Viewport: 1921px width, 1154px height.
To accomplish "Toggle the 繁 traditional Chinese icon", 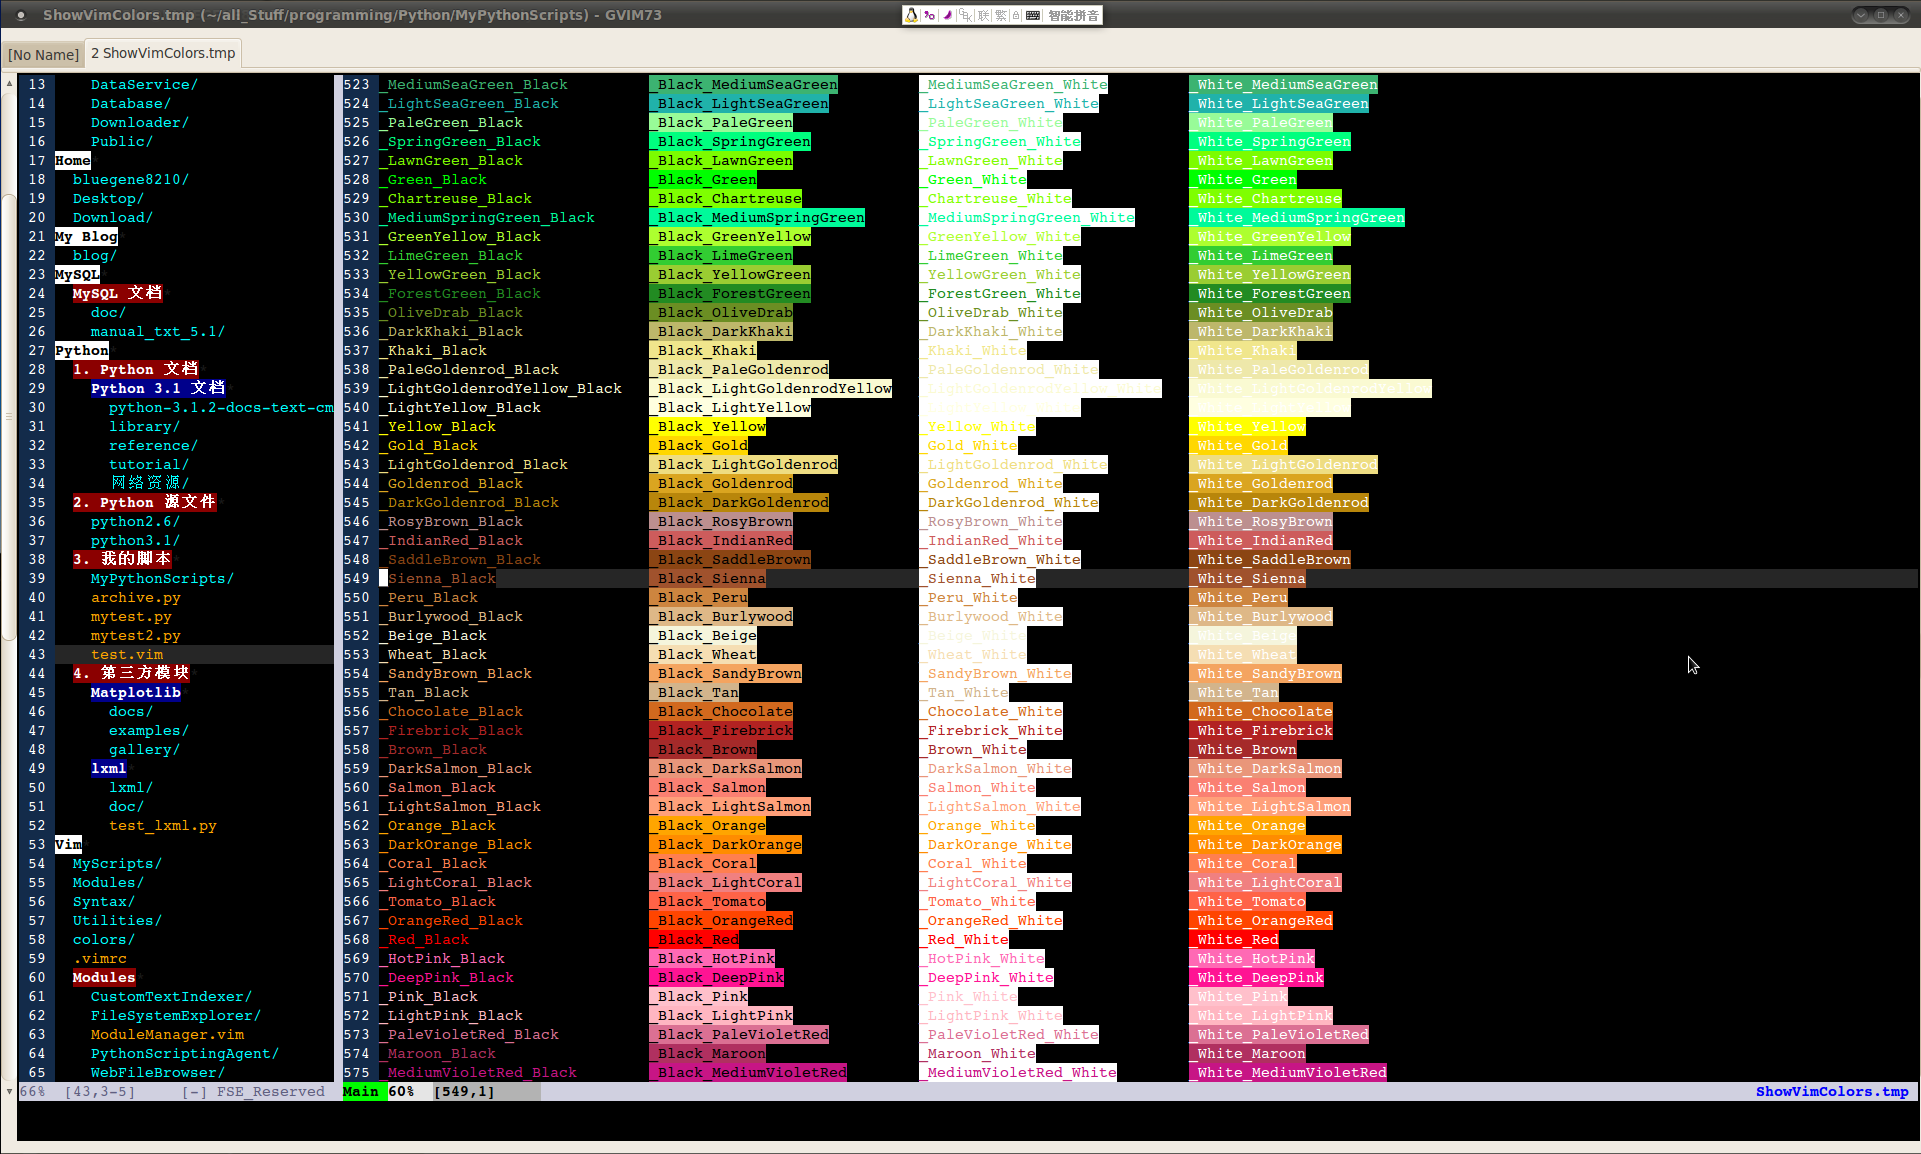I will click(x=1000, y=15).
